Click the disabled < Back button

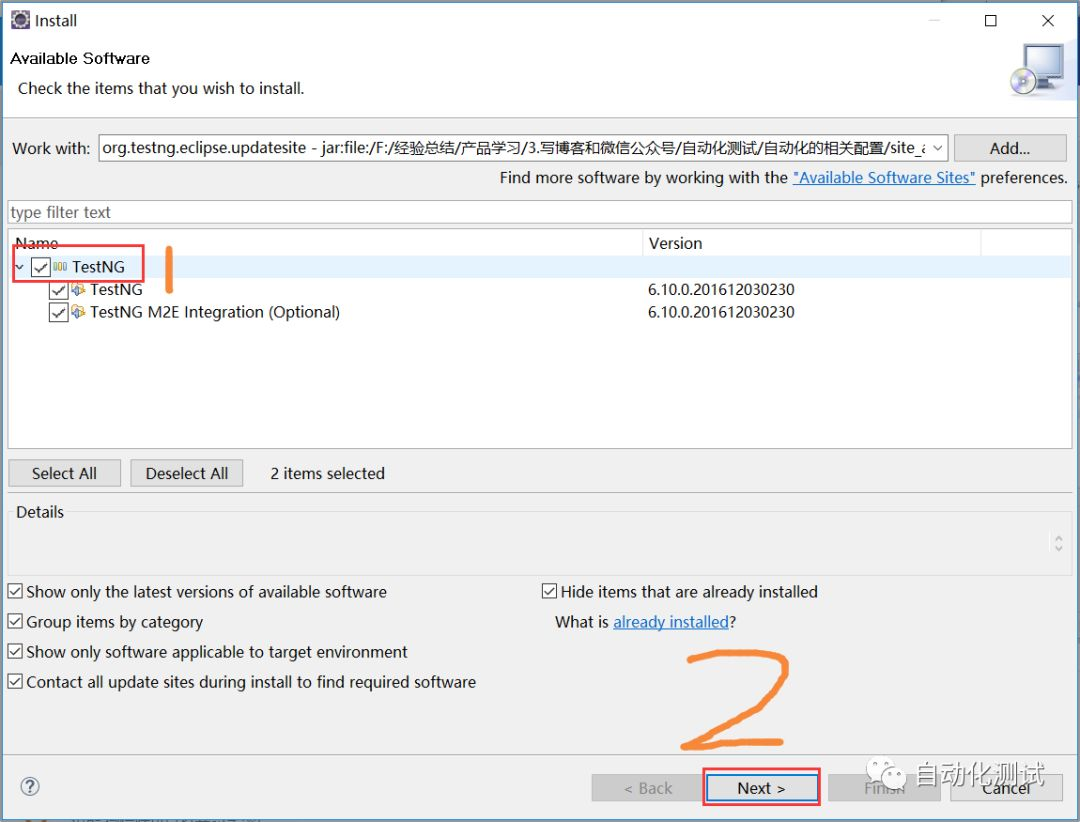click(x=647, y=788)
